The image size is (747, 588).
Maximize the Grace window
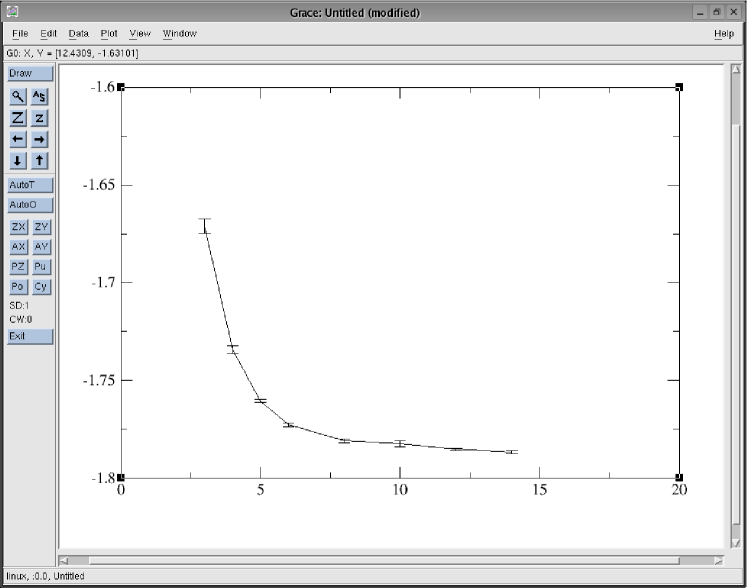717,12
